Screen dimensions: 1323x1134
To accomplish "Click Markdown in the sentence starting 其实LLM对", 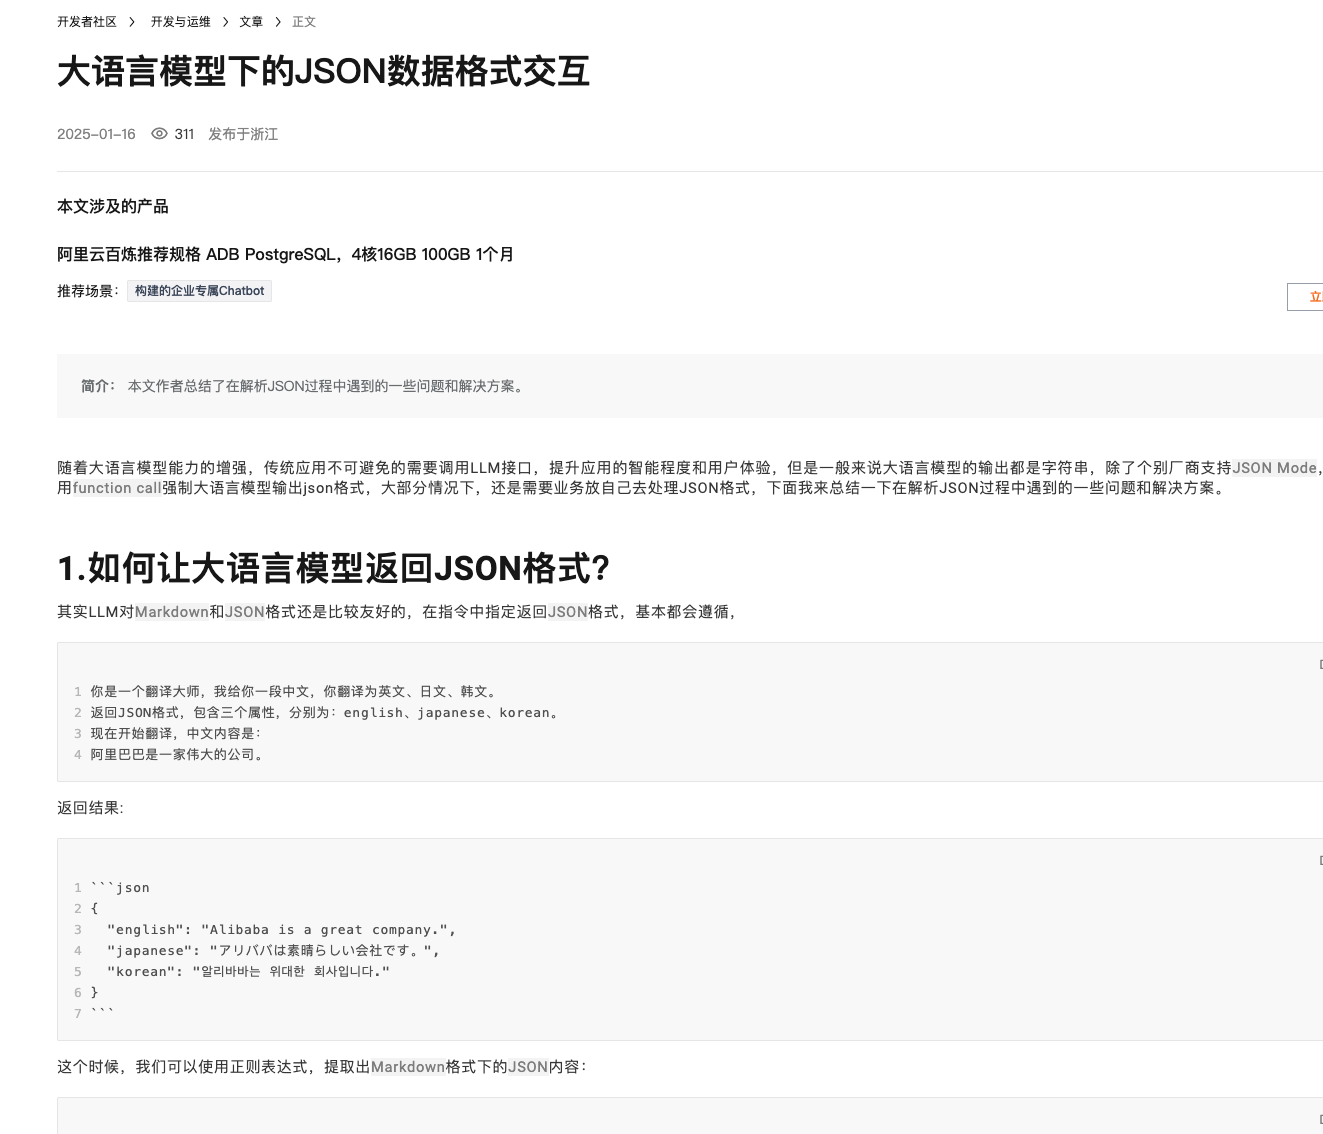I will click(172, 612).
